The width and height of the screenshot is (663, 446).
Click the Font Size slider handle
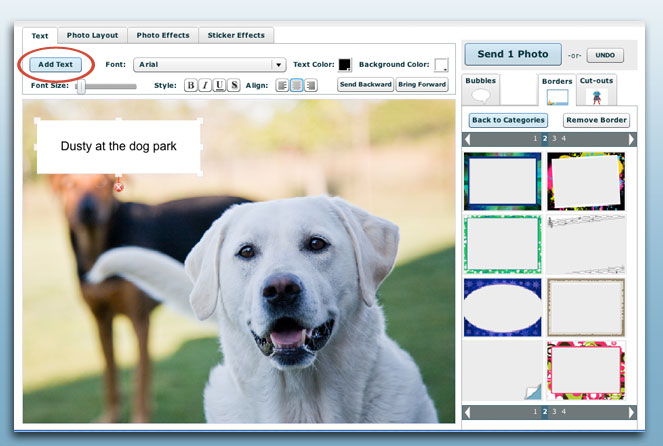pyautogui.click(x=81, y=86)
